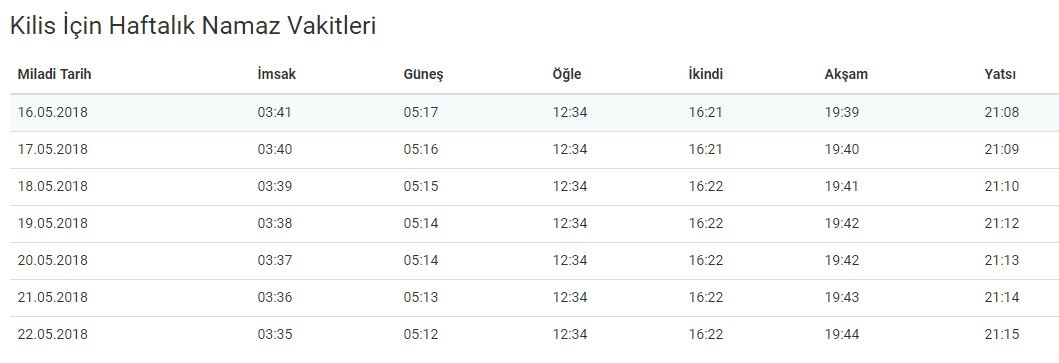
Task: Select the Akşam column header
Action: coord(846,75)
